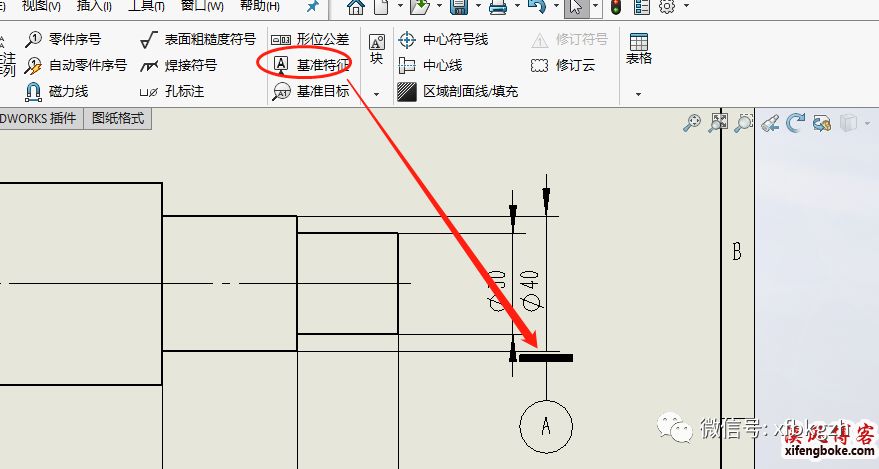Image resolution: width=879 pixels, height=469 pixels.
Task: Click the 3D drawing view icon
Action: click(770, 123)
